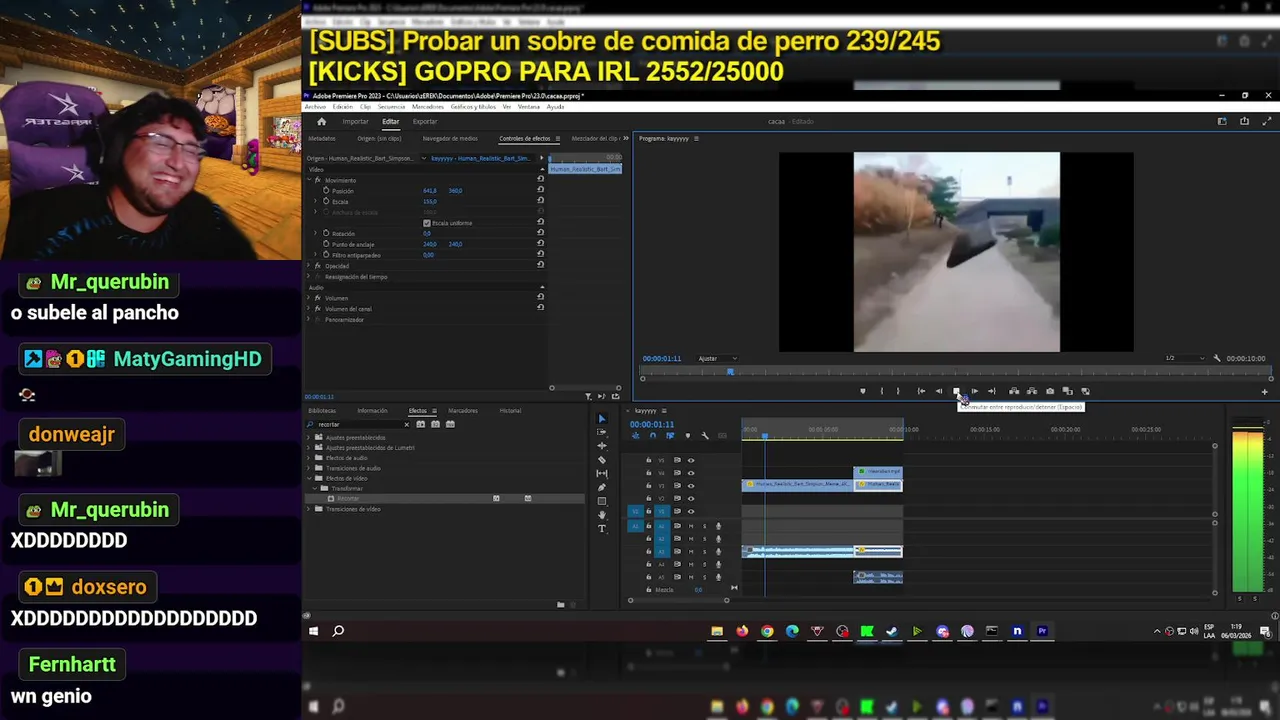Step back one frame

click(938, 391)
